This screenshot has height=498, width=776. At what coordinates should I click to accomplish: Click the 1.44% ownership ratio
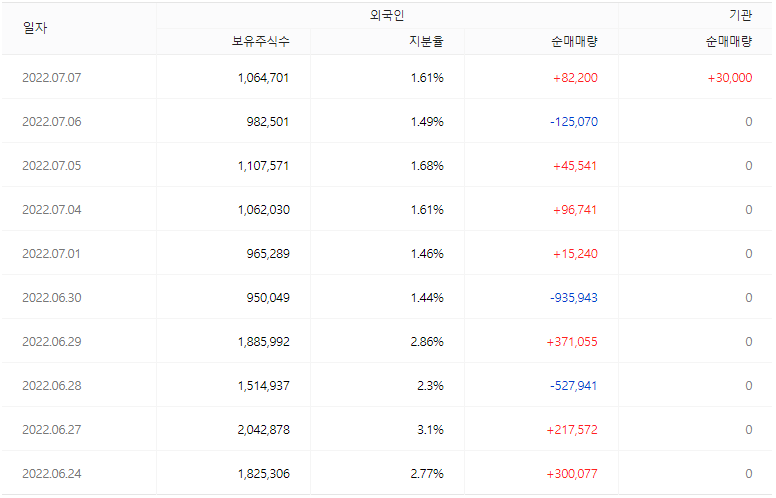pyautogui.click(x=427, y=298)
